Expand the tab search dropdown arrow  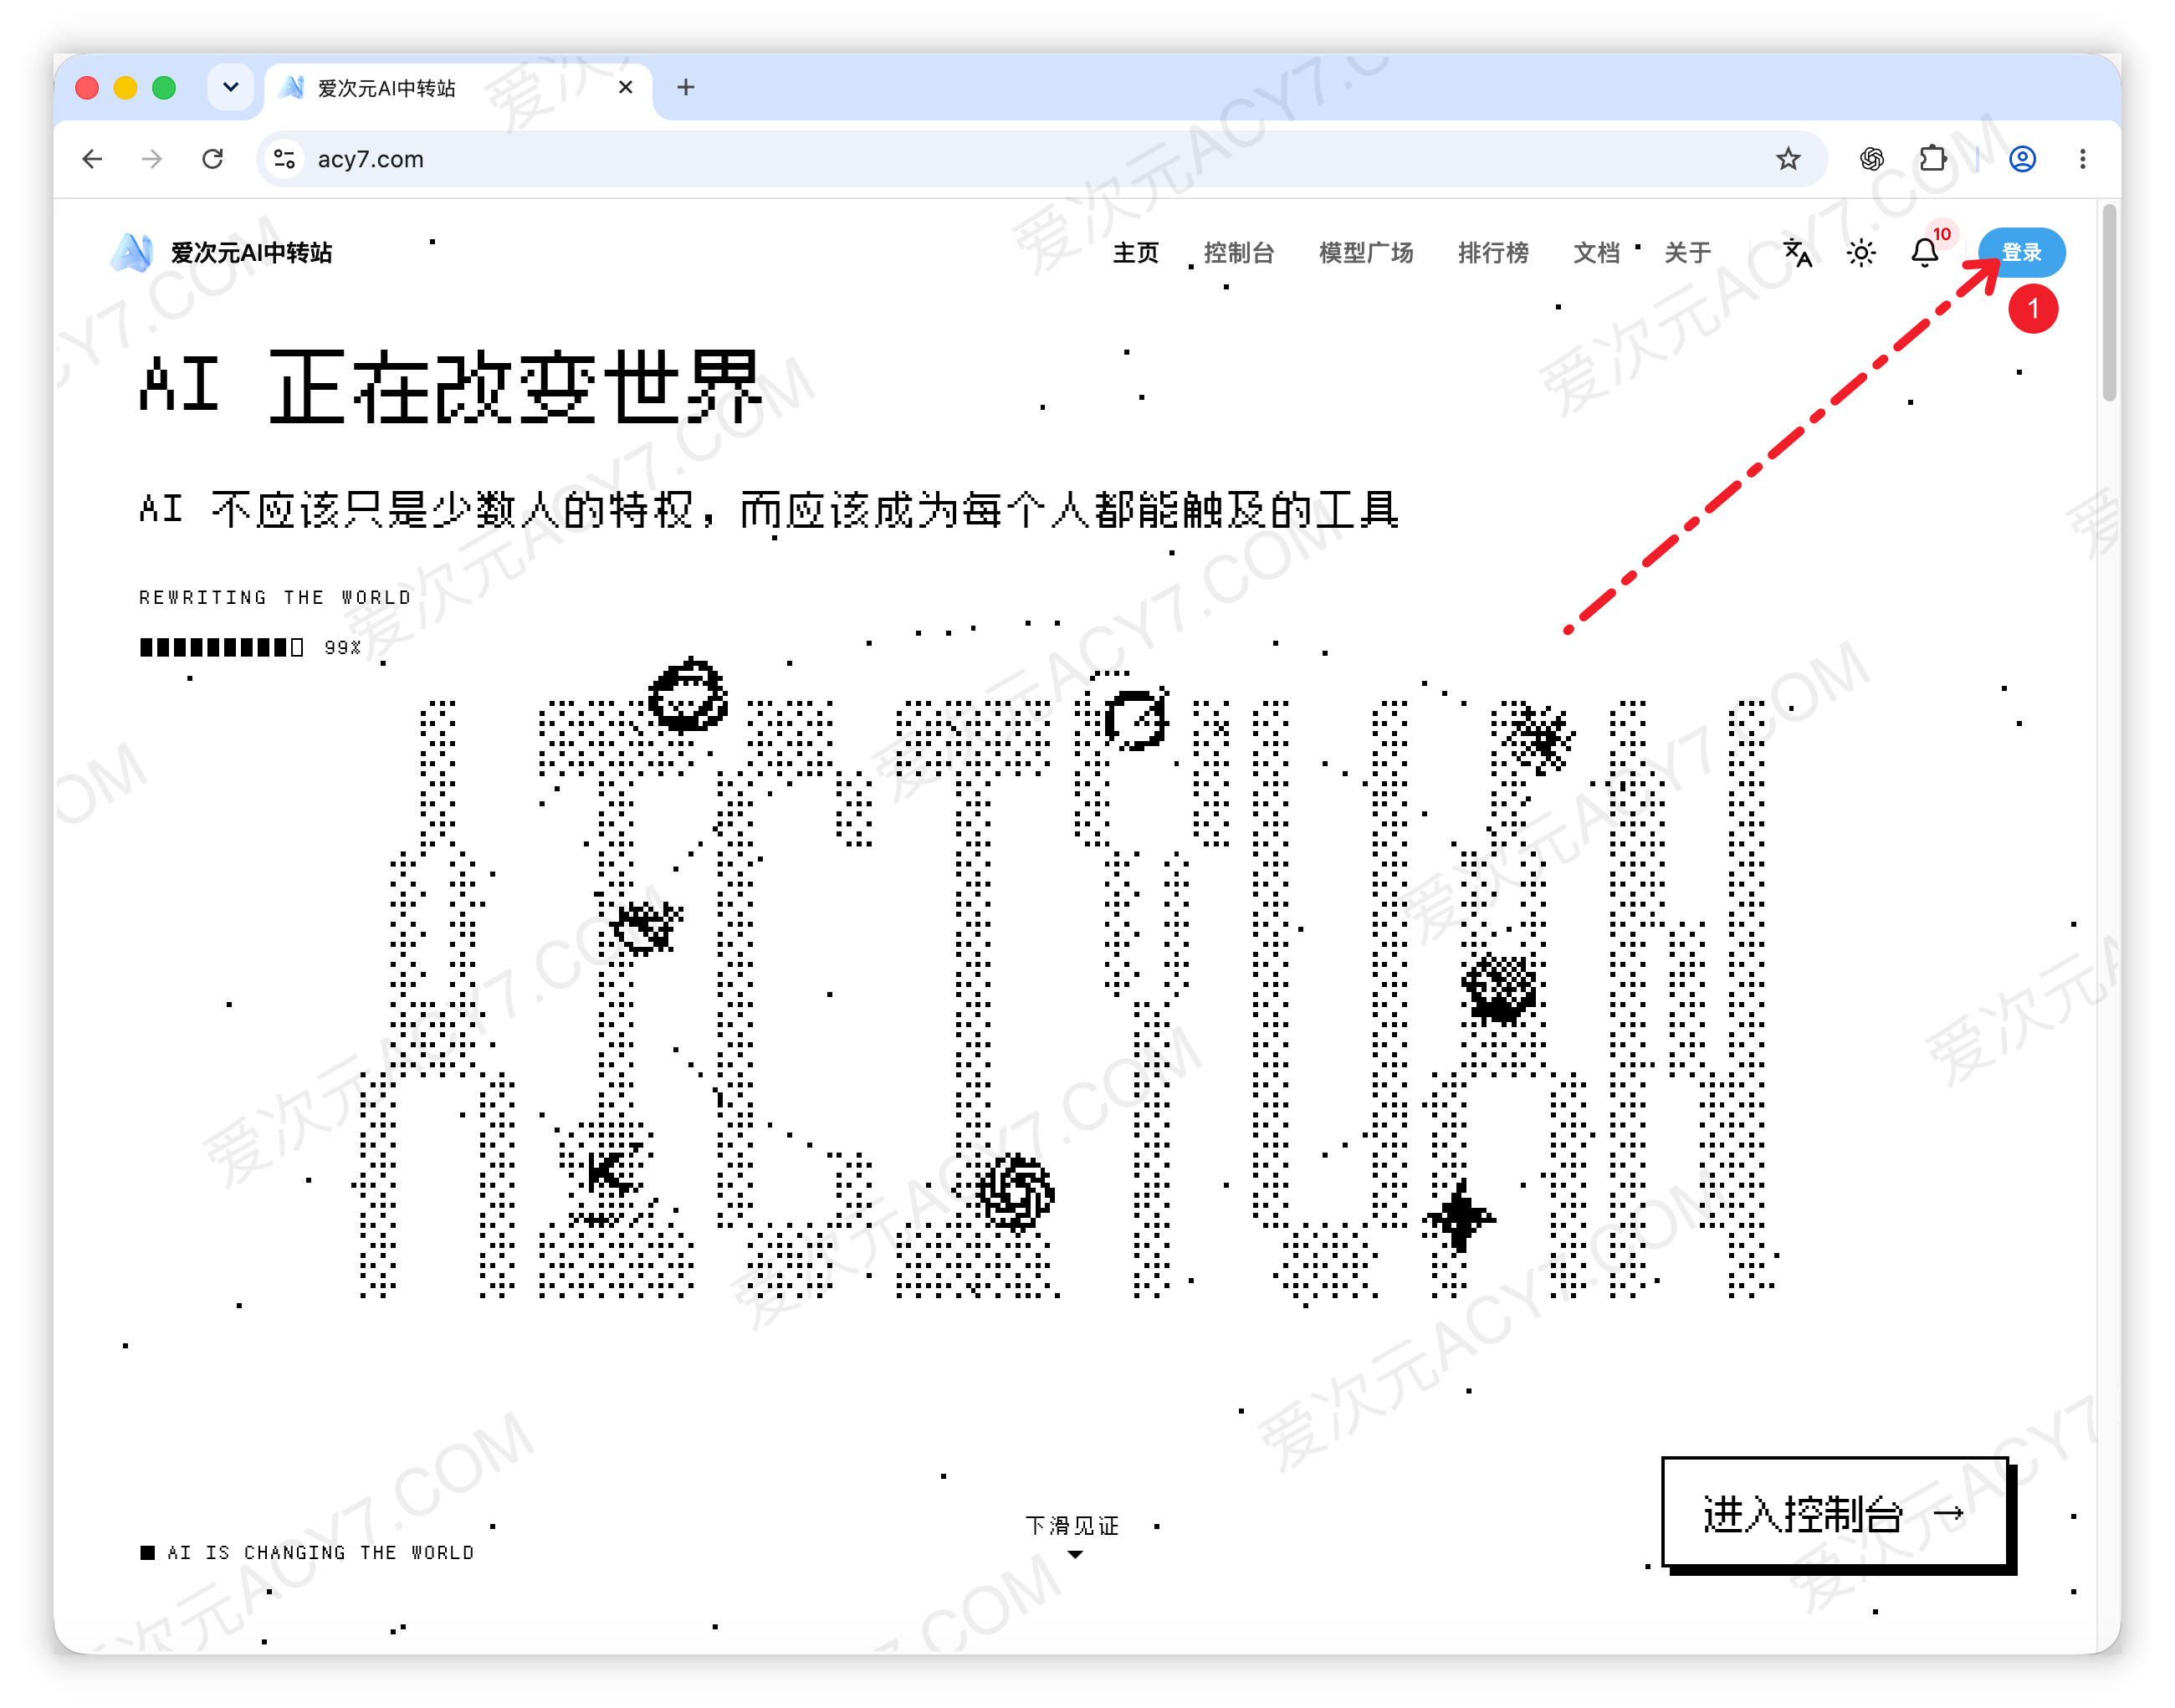(231, 87)
